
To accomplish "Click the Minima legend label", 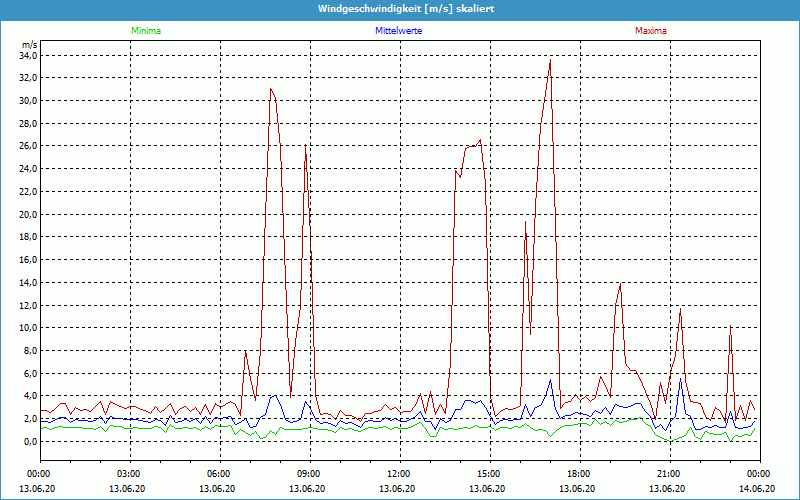I will click(x=145, y=31).
